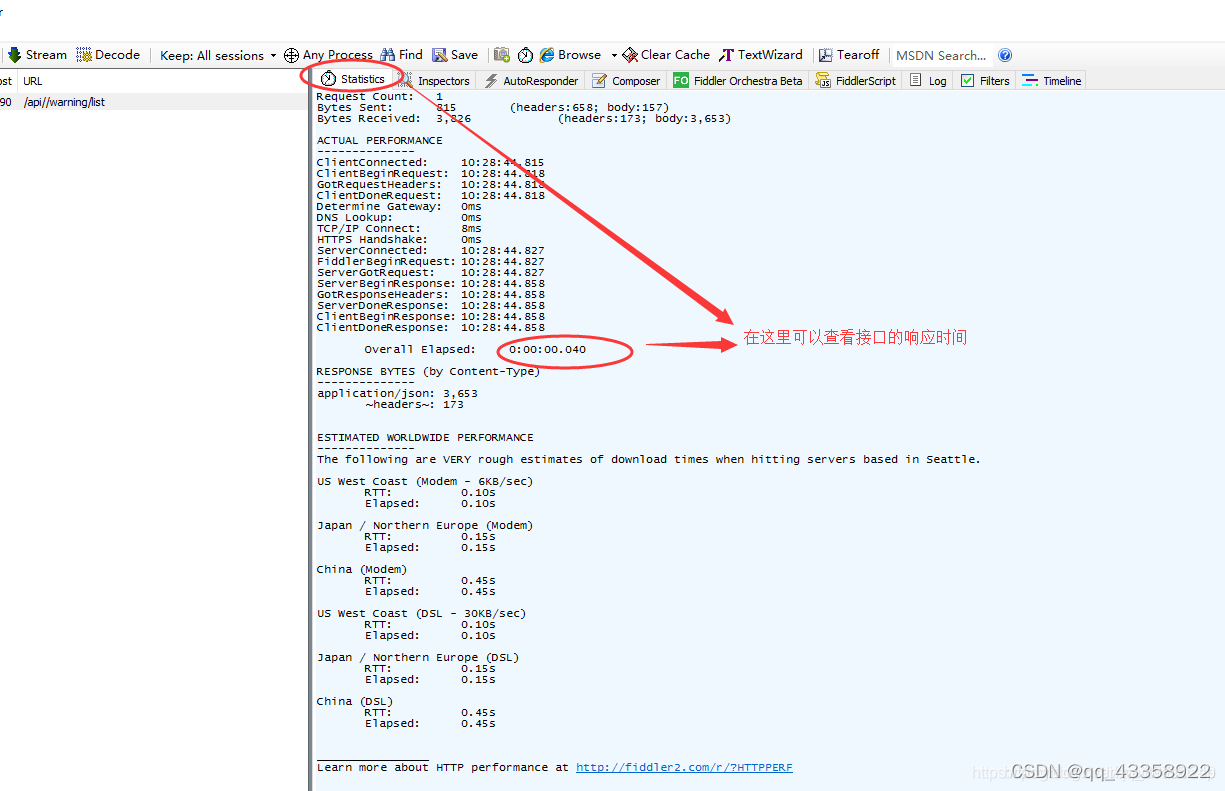Select the /api//warning/list session row

pyautogui.click(x=155, y=102)
